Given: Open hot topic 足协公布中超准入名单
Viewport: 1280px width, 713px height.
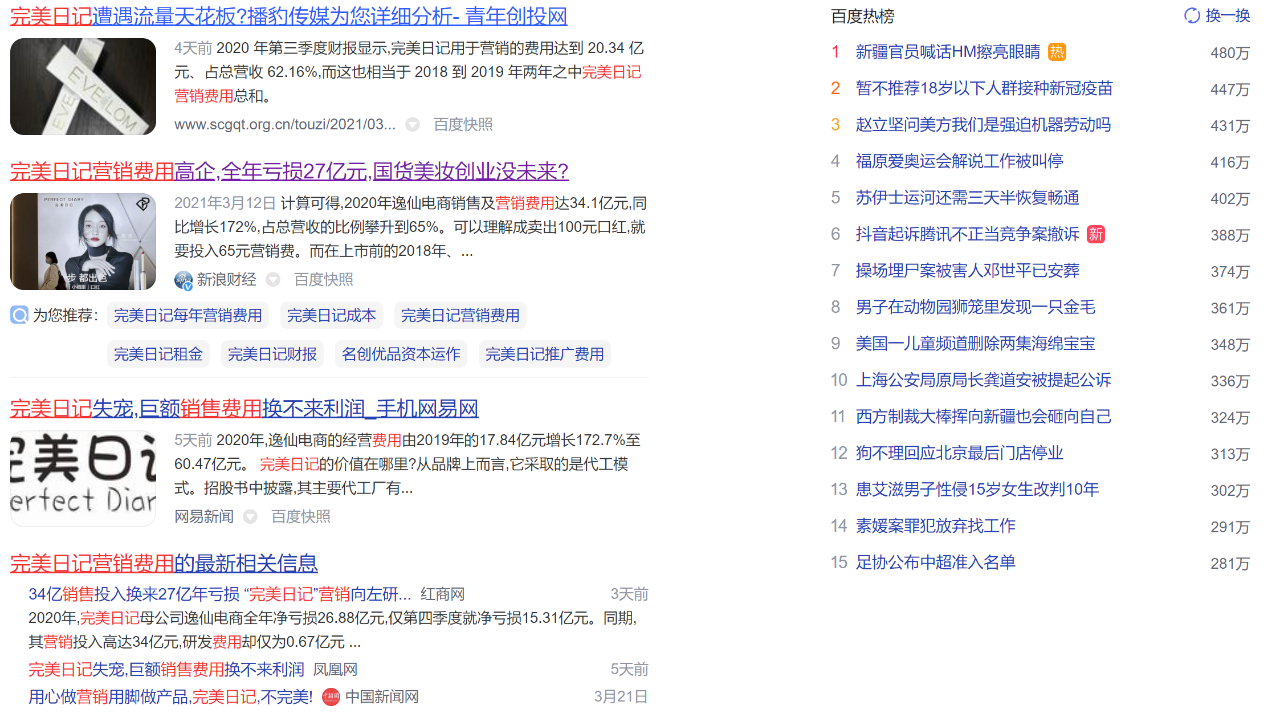Looking at the screenshot, I should tap(936, 563).
